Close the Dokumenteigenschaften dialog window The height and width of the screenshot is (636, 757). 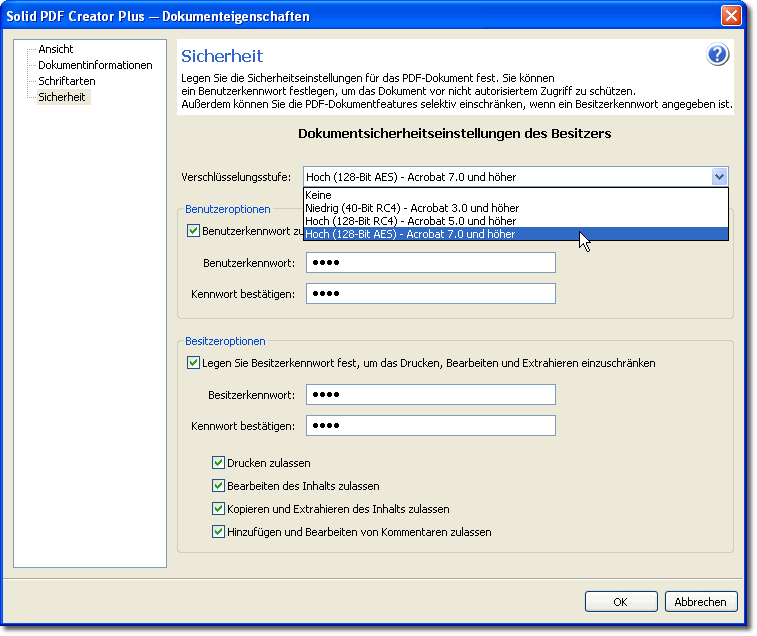pyautogui.click(x=731, y=16)
